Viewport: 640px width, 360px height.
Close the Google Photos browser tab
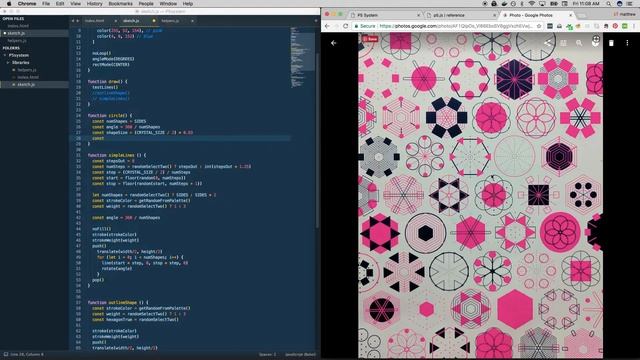571,15
